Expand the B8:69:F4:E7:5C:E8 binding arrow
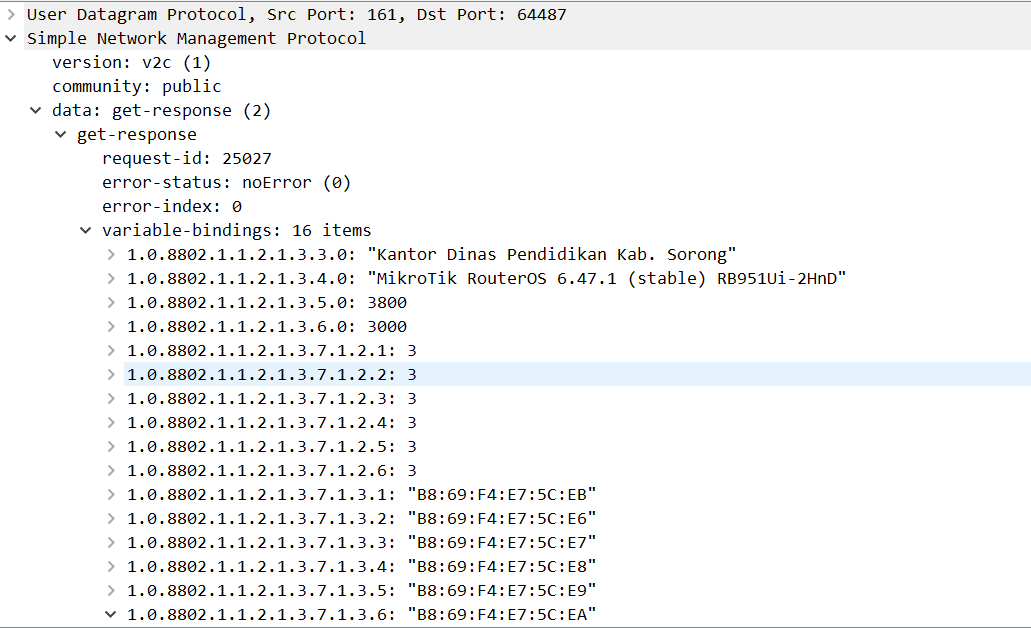 coord(110,566)
